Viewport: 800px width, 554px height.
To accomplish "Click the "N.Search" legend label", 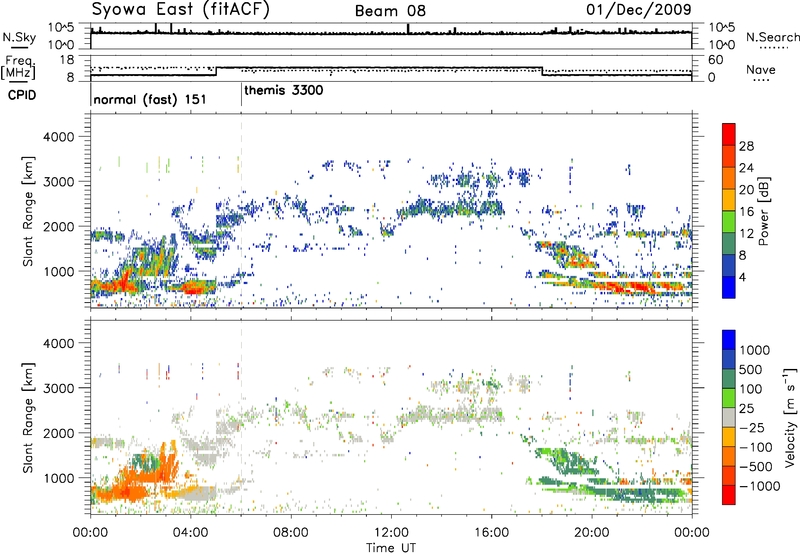I will [772, 37].
